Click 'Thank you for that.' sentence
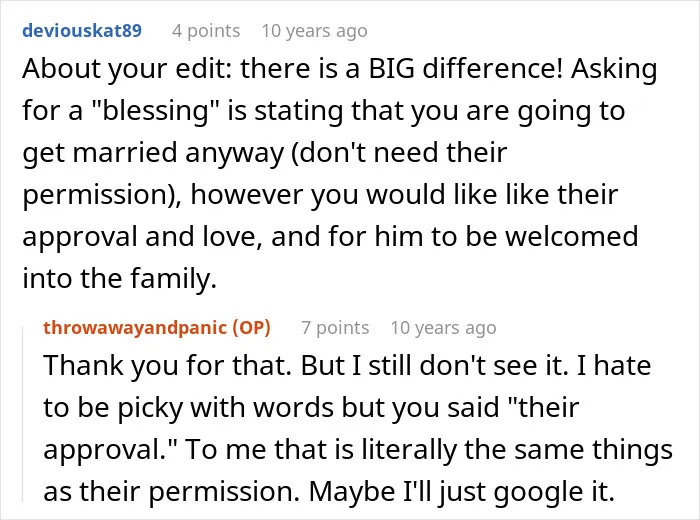The width and height of the screenshot is (700, 520). 168,366
